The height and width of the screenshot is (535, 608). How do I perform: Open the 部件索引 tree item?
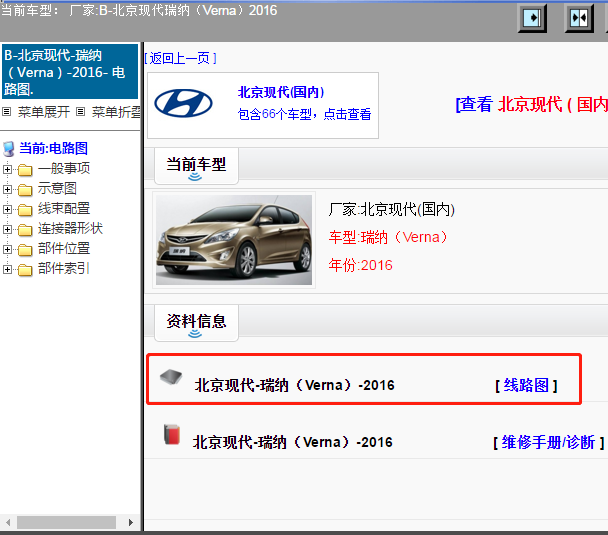point(64,268)
